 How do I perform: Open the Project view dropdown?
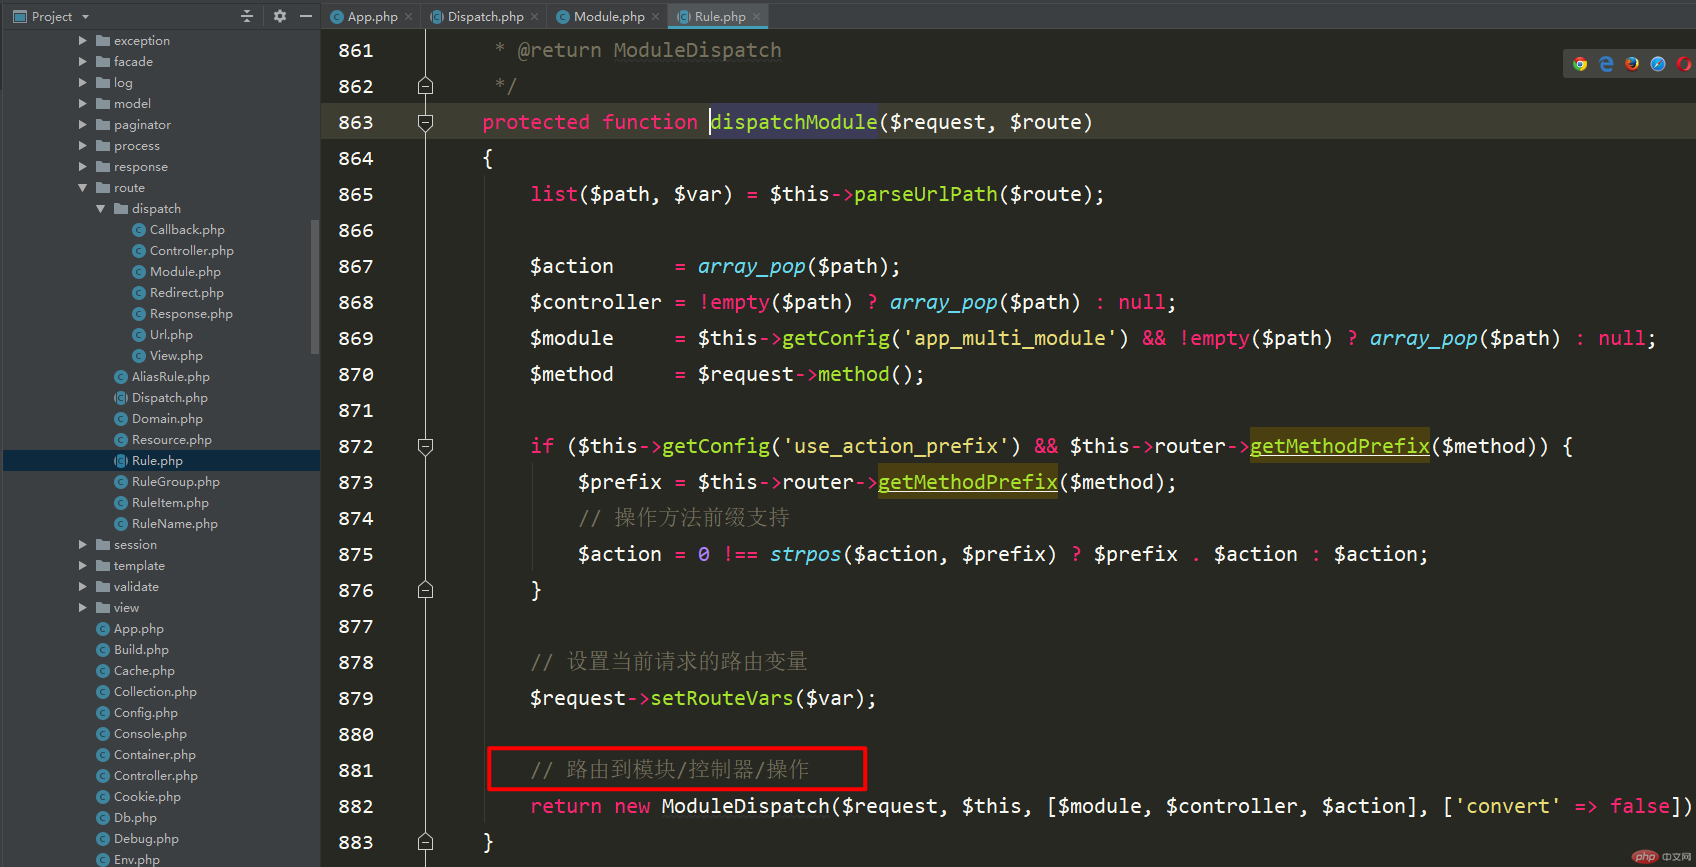coord(85,17)
